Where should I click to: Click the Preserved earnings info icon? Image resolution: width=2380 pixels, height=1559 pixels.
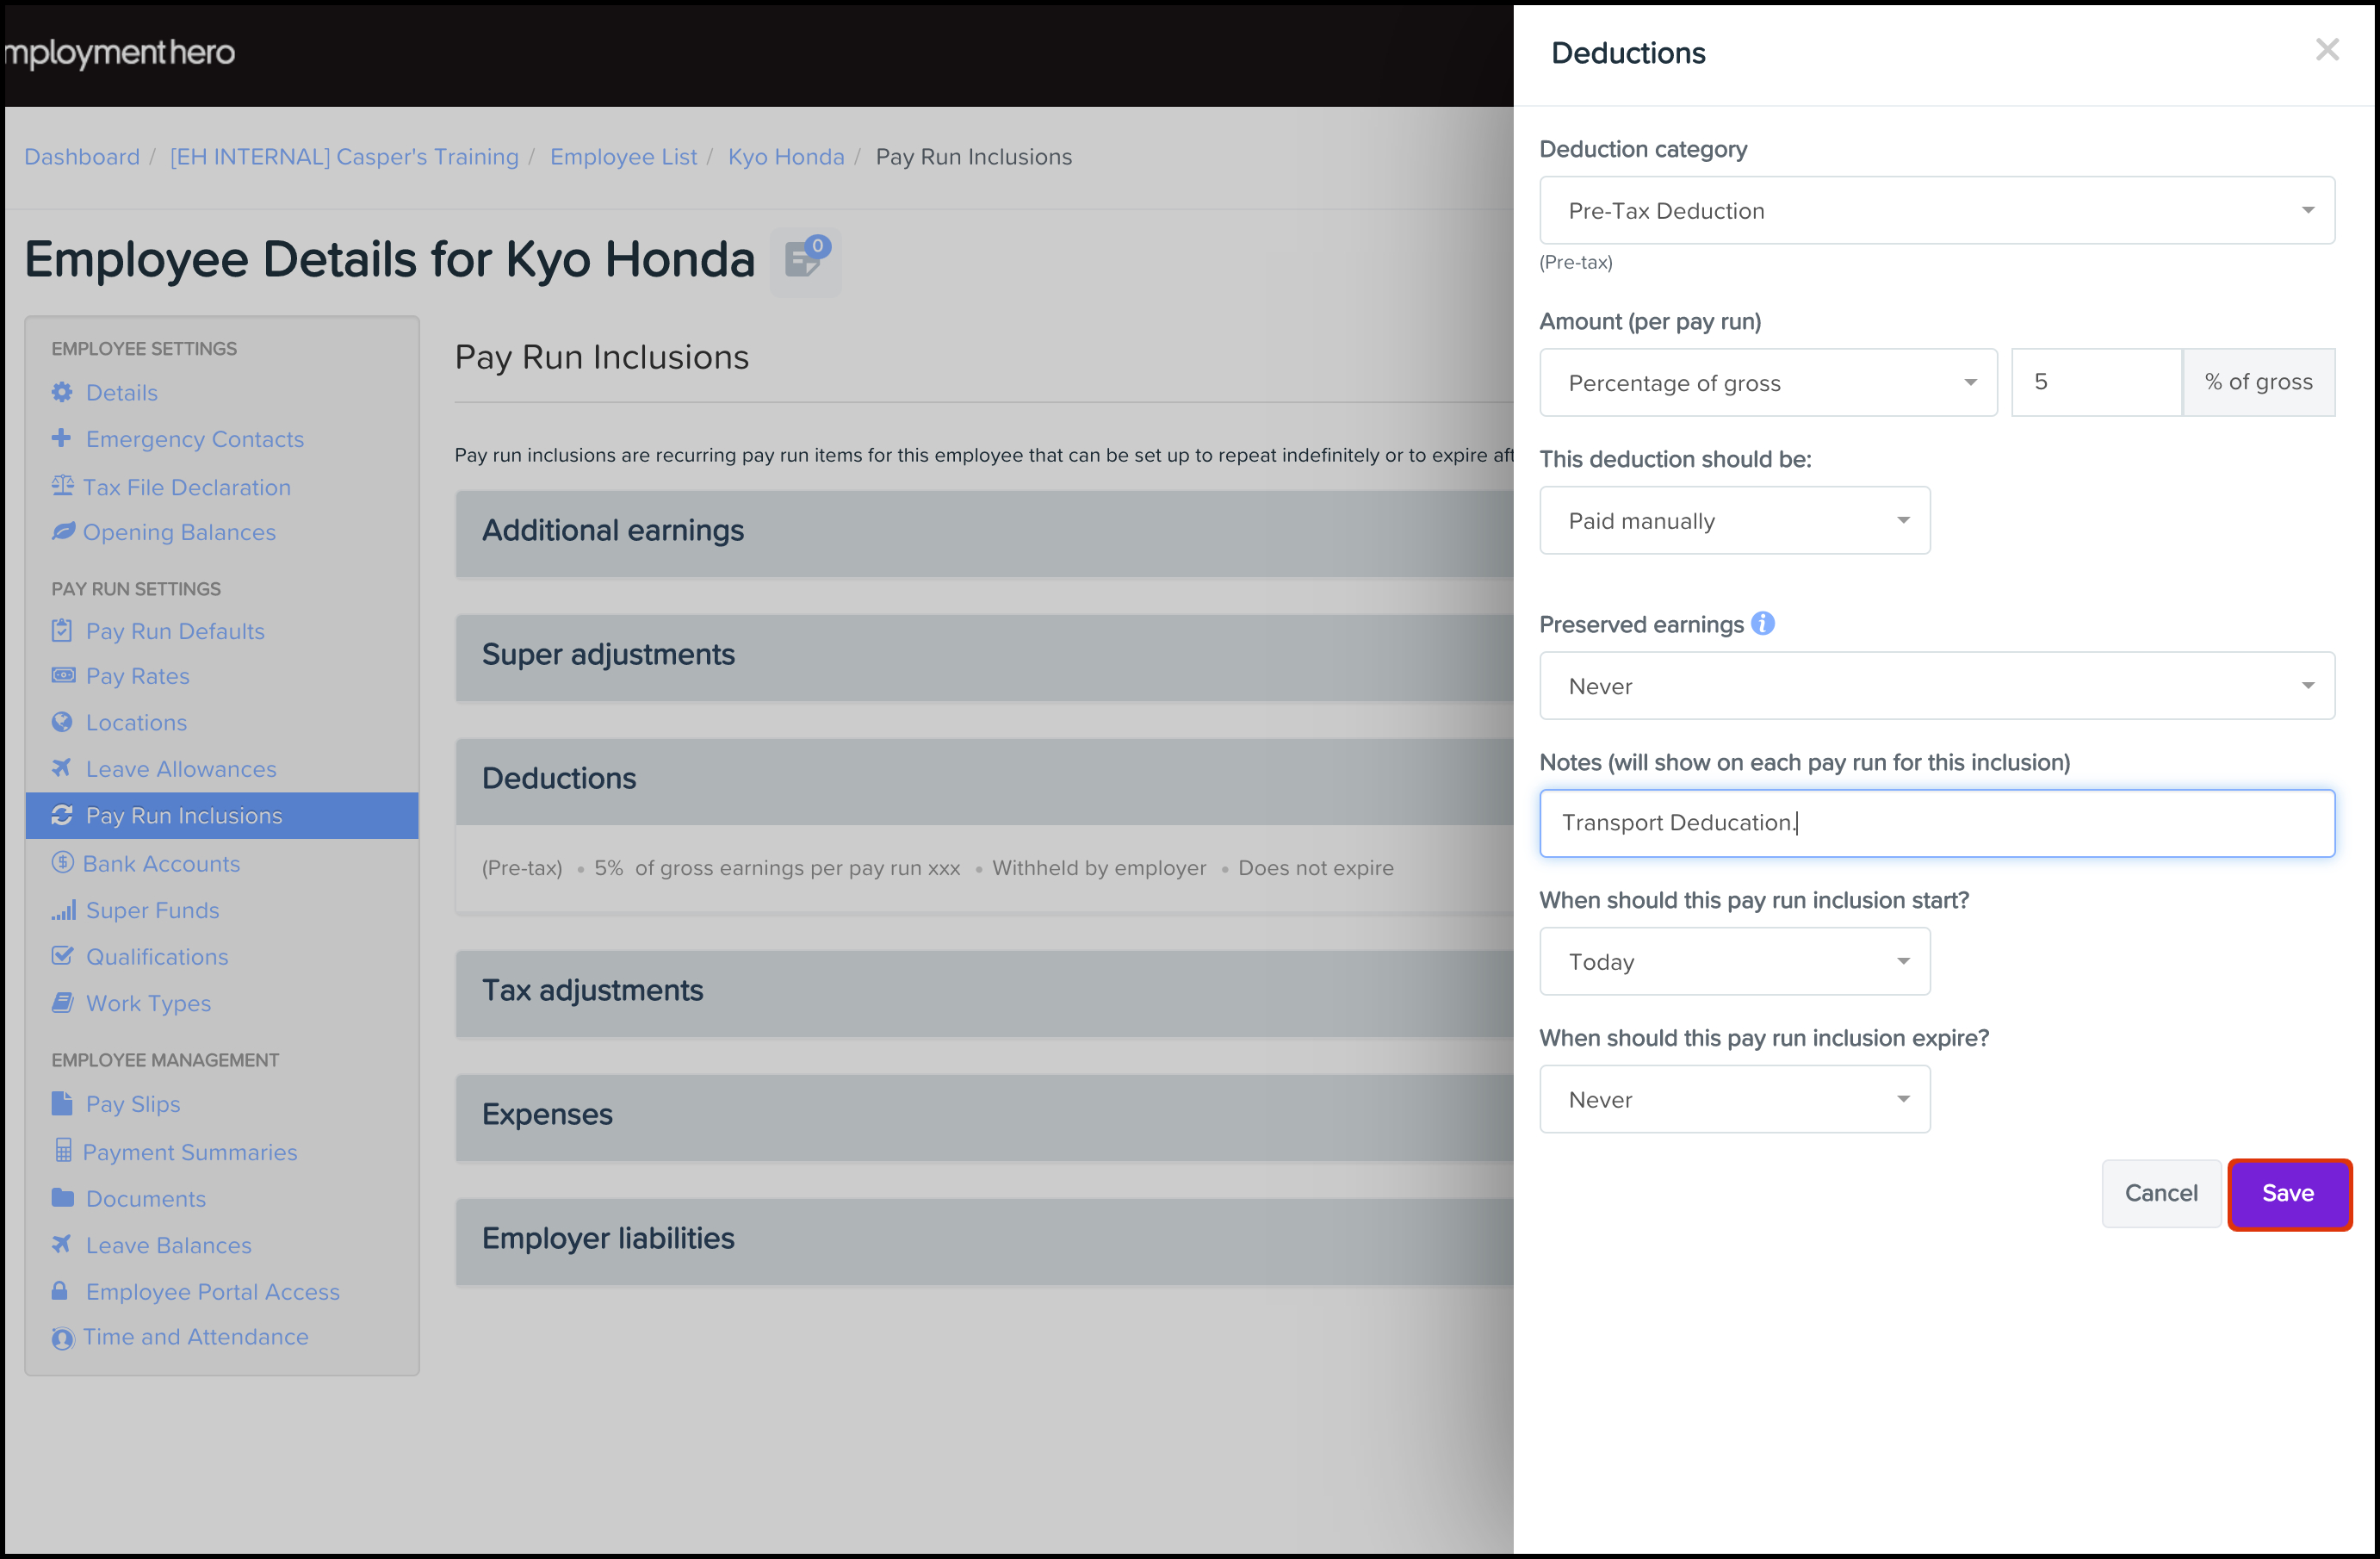point(1763,623)
